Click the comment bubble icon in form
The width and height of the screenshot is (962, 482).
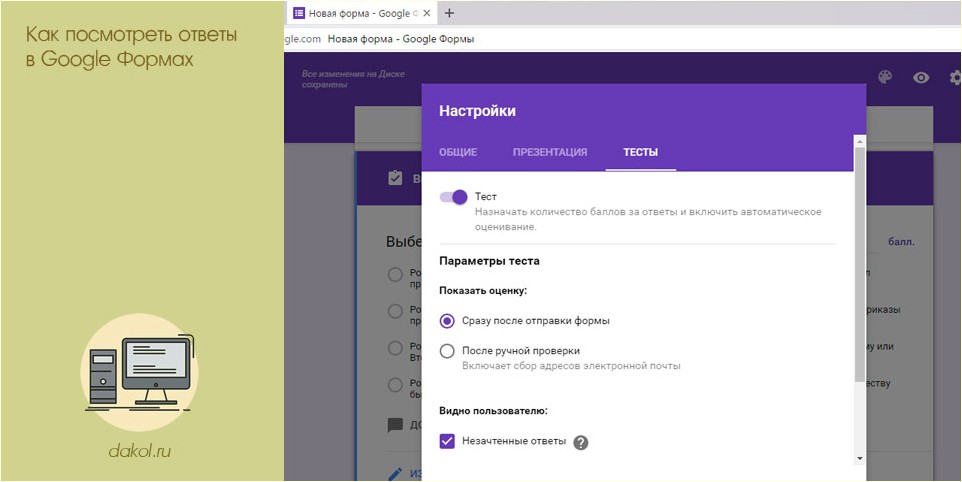395,425
